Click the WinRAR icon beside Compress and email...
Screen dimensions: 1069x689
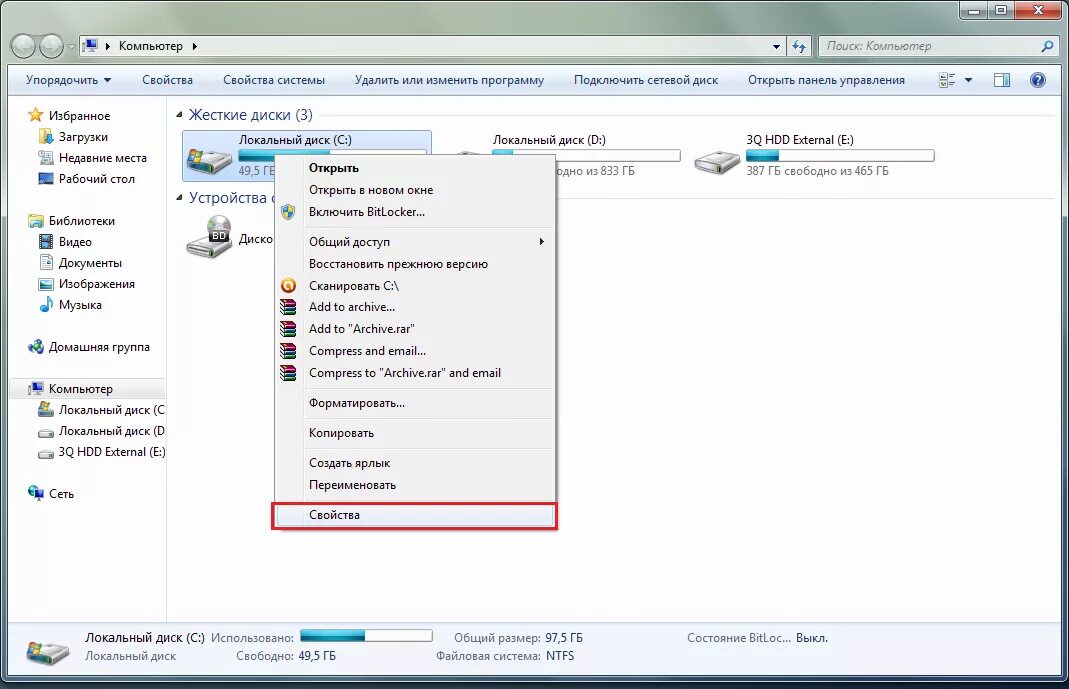pos(288,351)
